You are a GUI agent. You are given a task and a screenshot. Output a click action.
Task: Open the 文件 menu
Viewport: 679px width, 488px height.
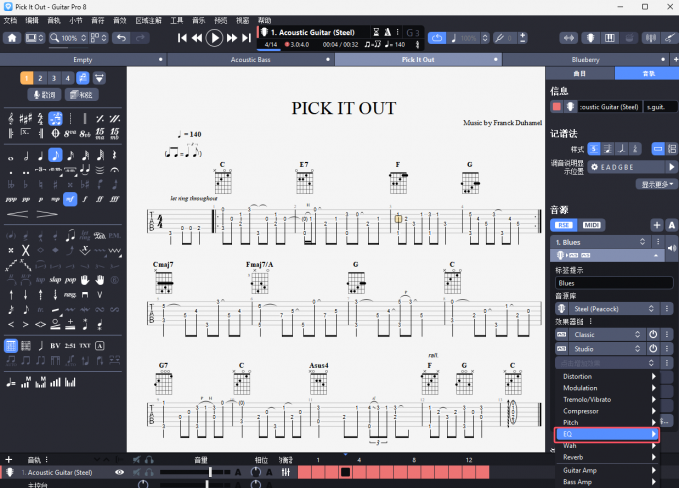10,20
